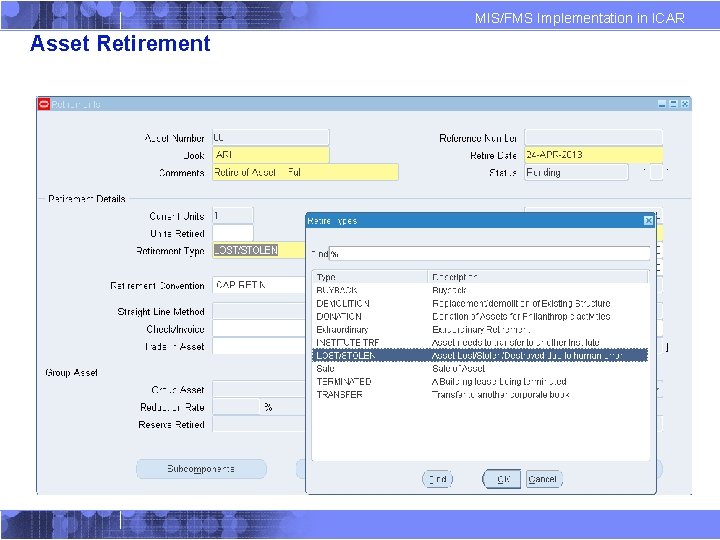
Task: Click the Straight Line Method field
Action: point(258,311)
